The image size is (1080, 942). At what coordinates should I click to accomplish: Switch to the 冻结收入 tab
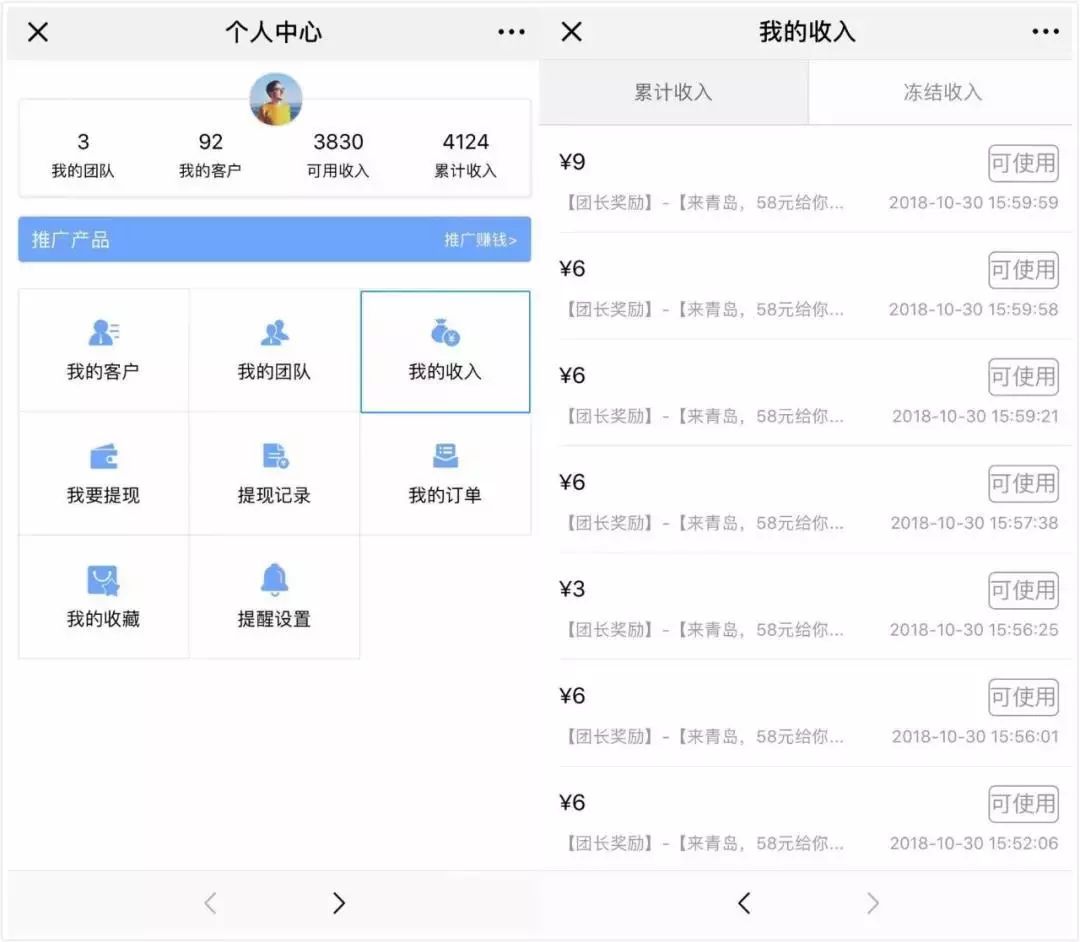point(940,92)
